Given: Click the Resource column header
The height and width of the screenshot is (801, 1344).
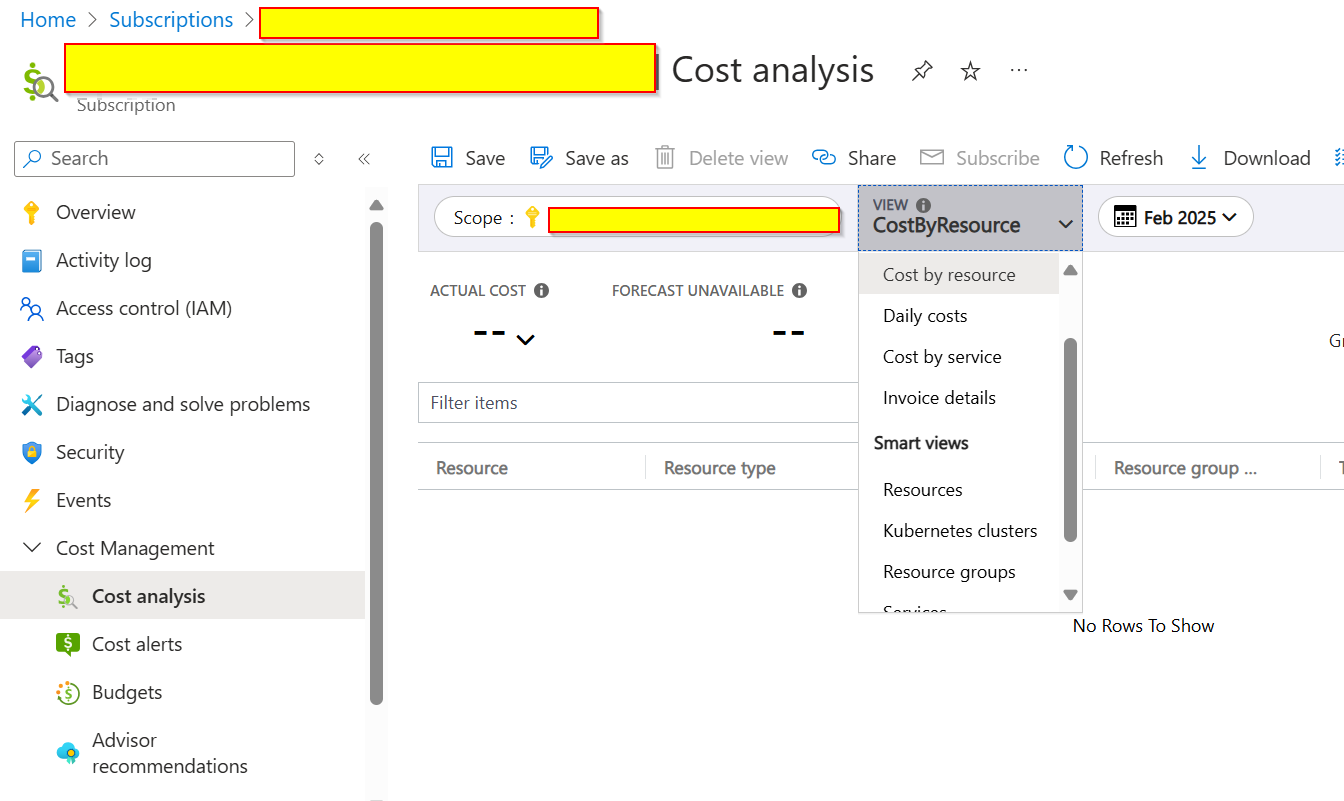Looking at the screenshot, I should 472,468.
